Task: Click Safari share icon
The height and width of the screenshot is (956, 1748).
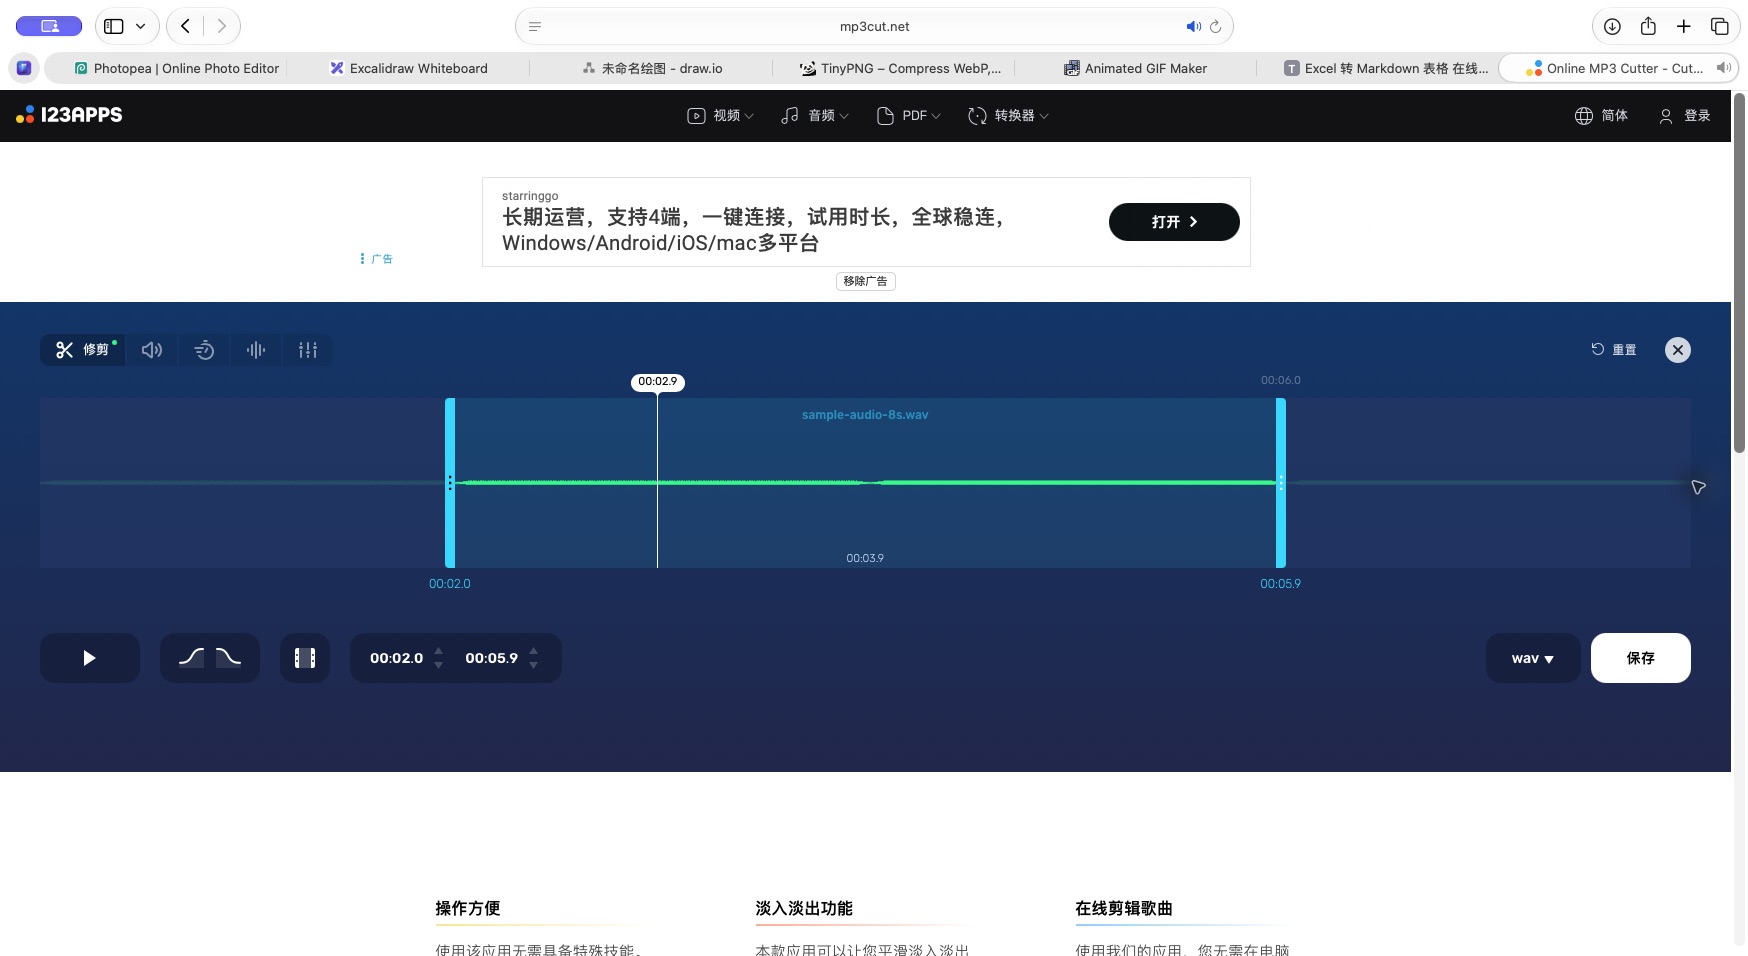Action: (1648, 27)
